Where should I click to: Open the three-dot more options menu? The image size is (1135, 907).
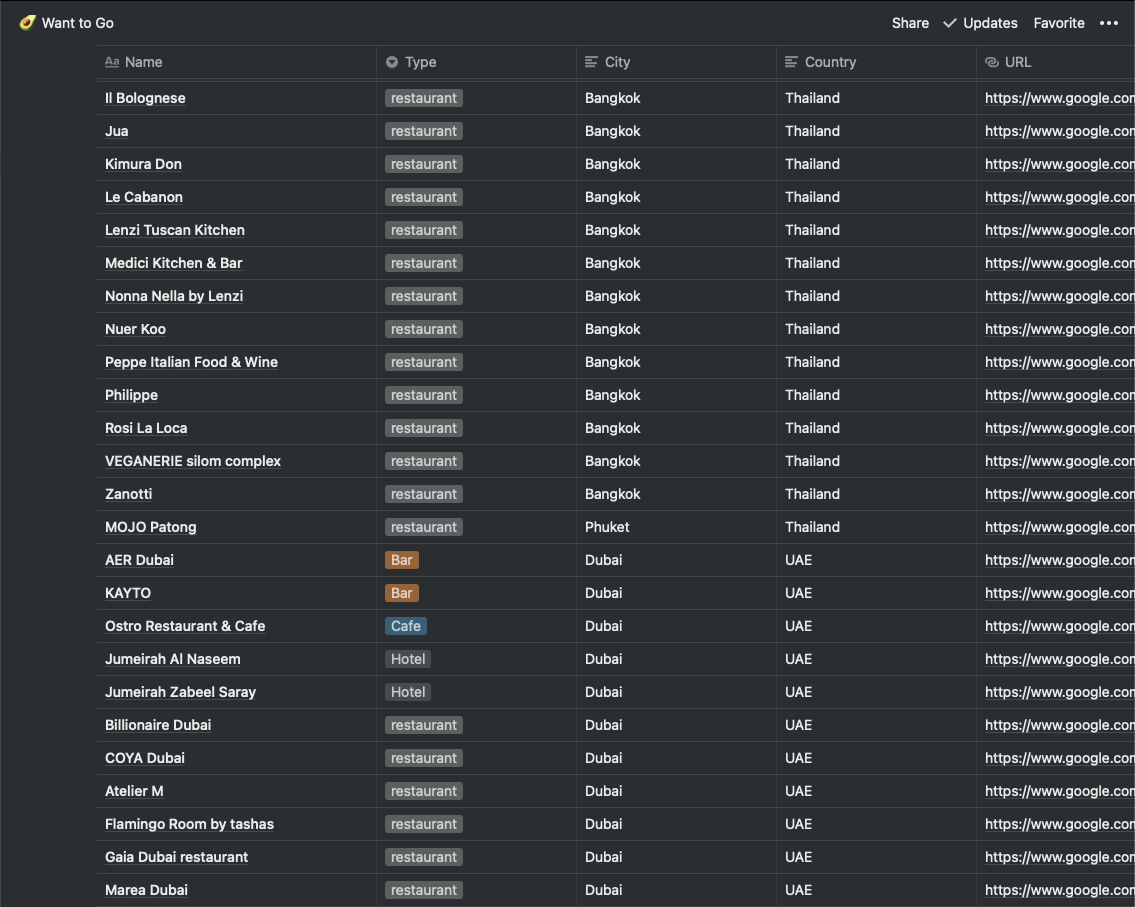click(x=1108, y=23)
